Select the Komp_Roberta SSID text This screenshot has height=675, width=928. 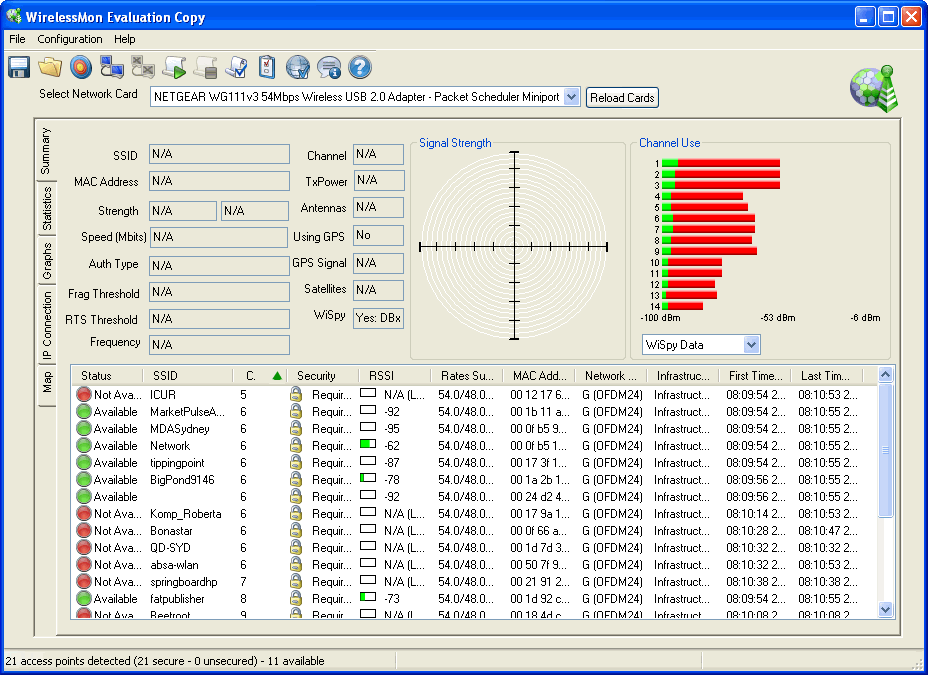click(x=186, y=514)
